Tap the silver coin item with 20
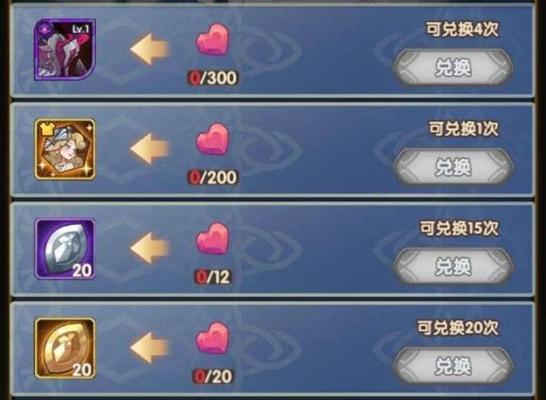The height and width of the screenshot is (400, 546). pos(65,249)
